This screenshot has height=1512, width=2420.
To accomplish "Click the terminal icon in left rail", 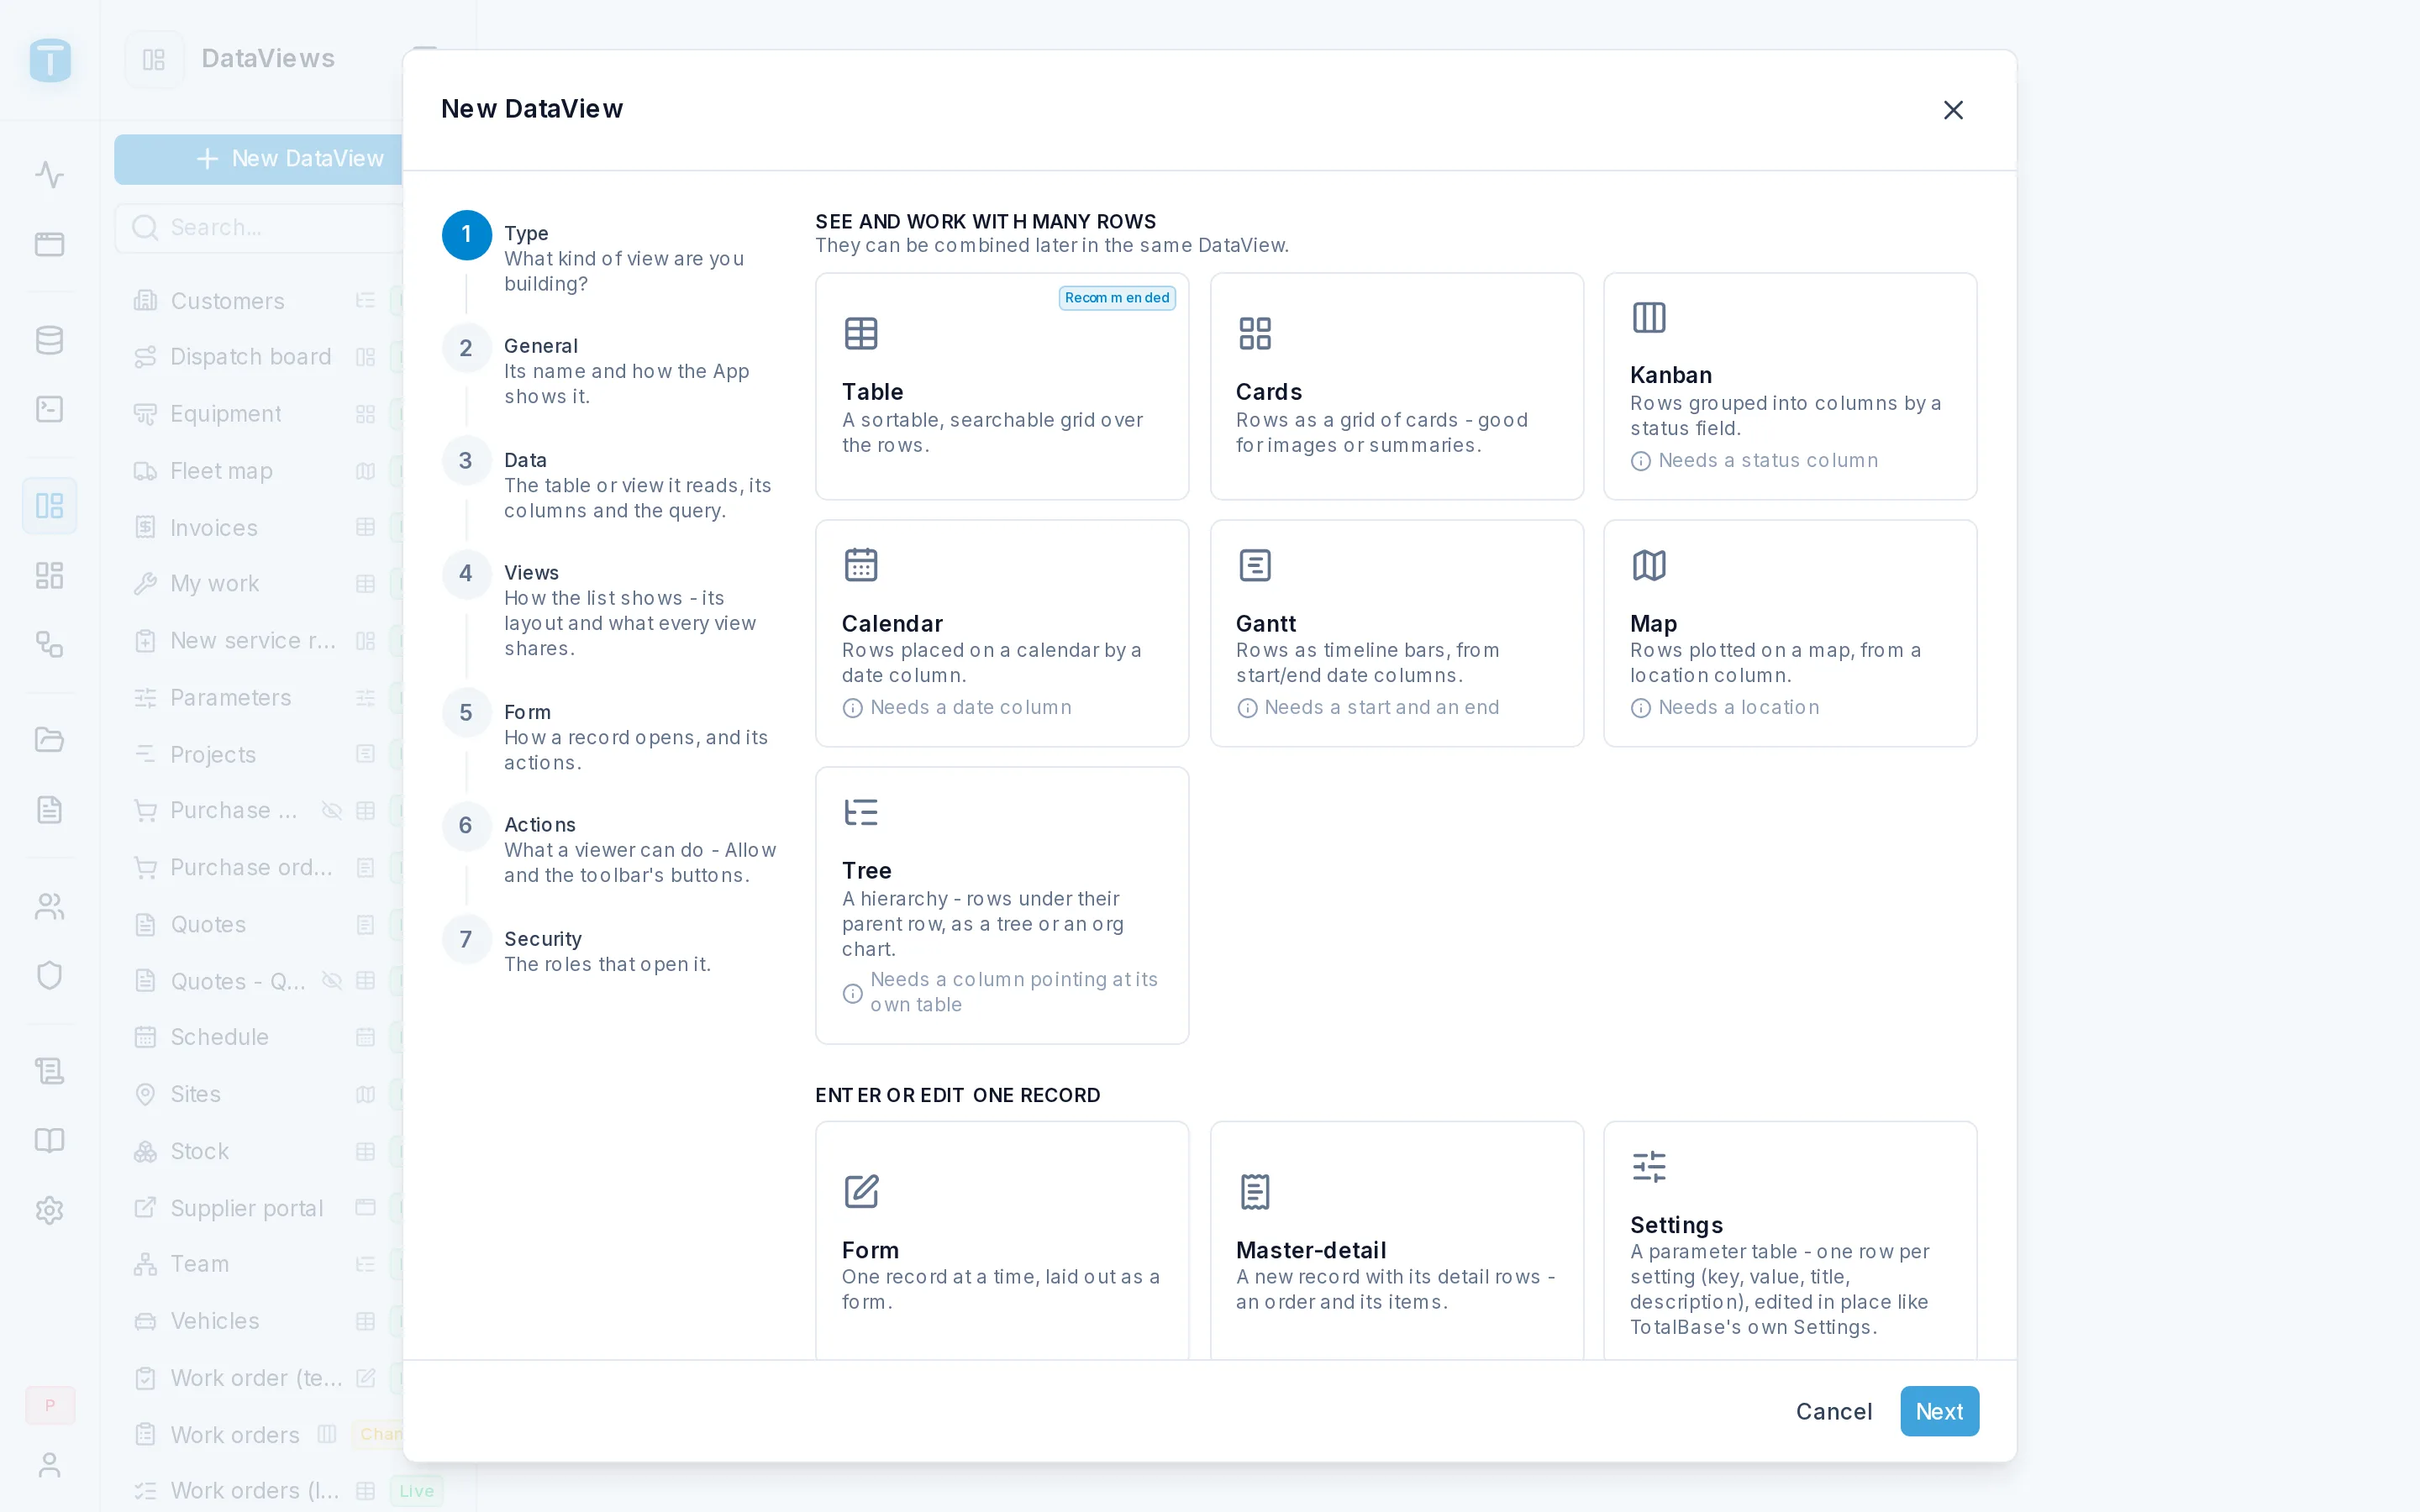I will 49,409.
